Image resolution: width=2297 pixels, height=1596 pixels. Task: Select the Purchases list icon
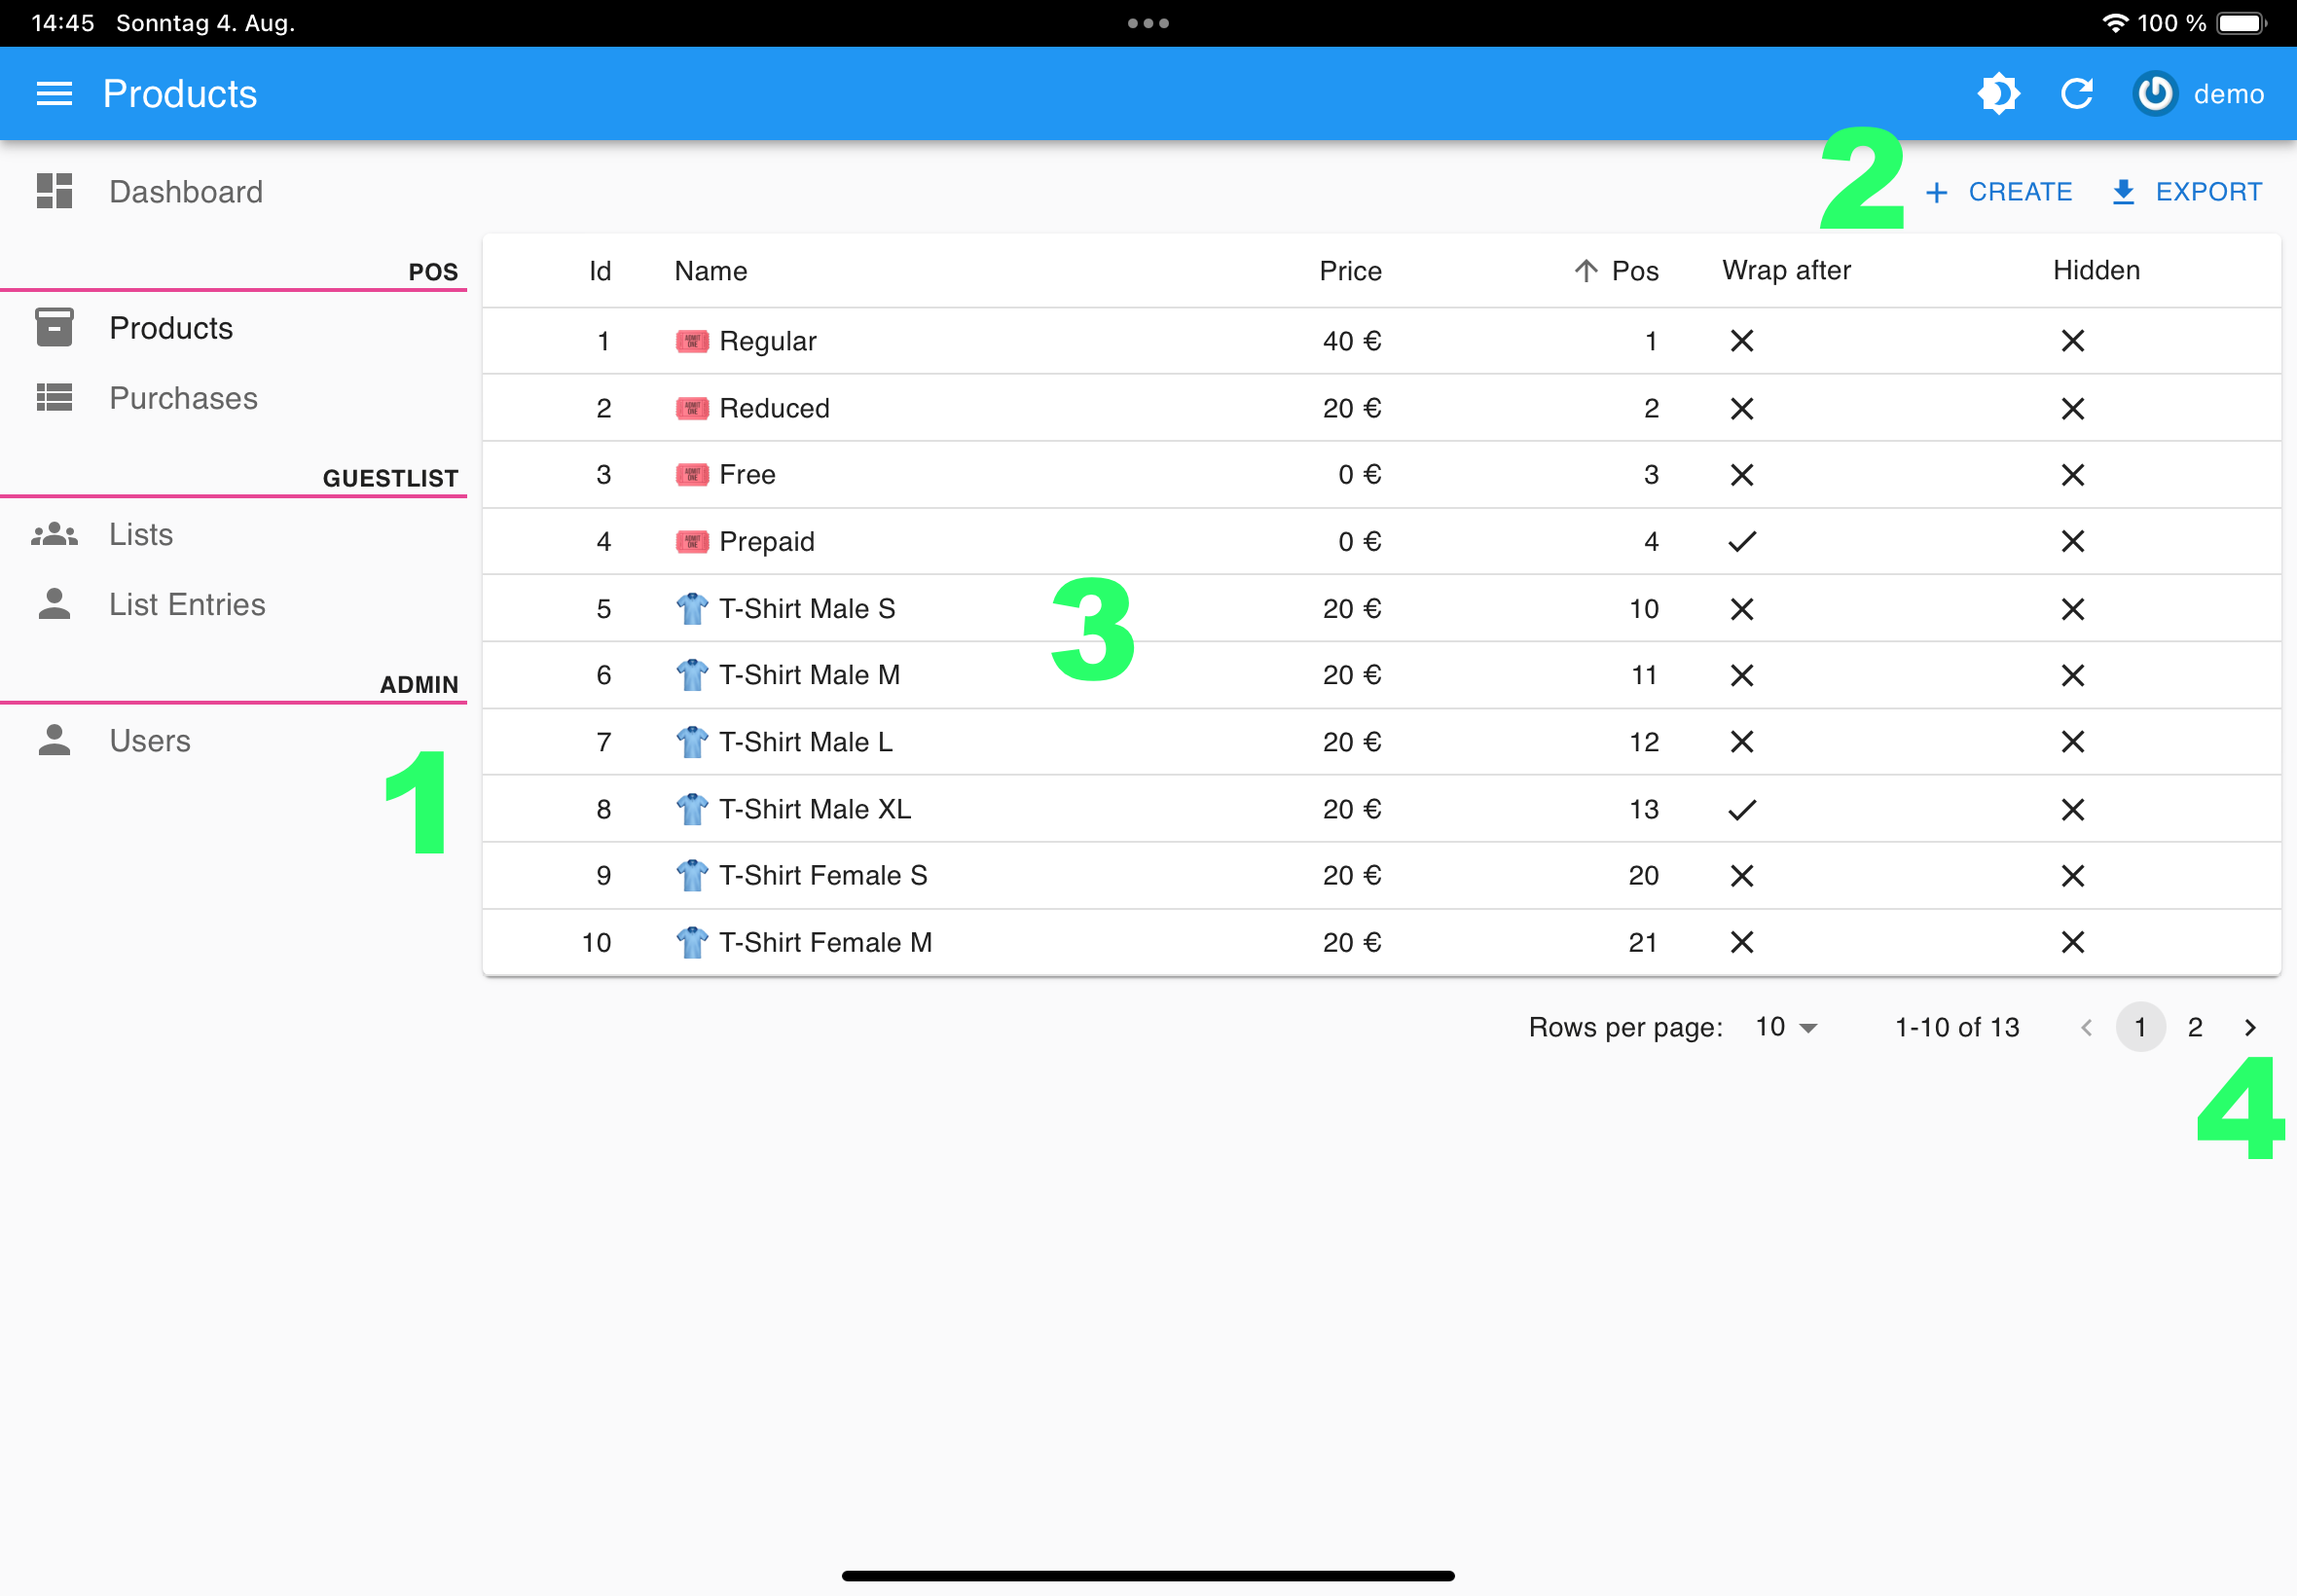[x=55, y=396]
